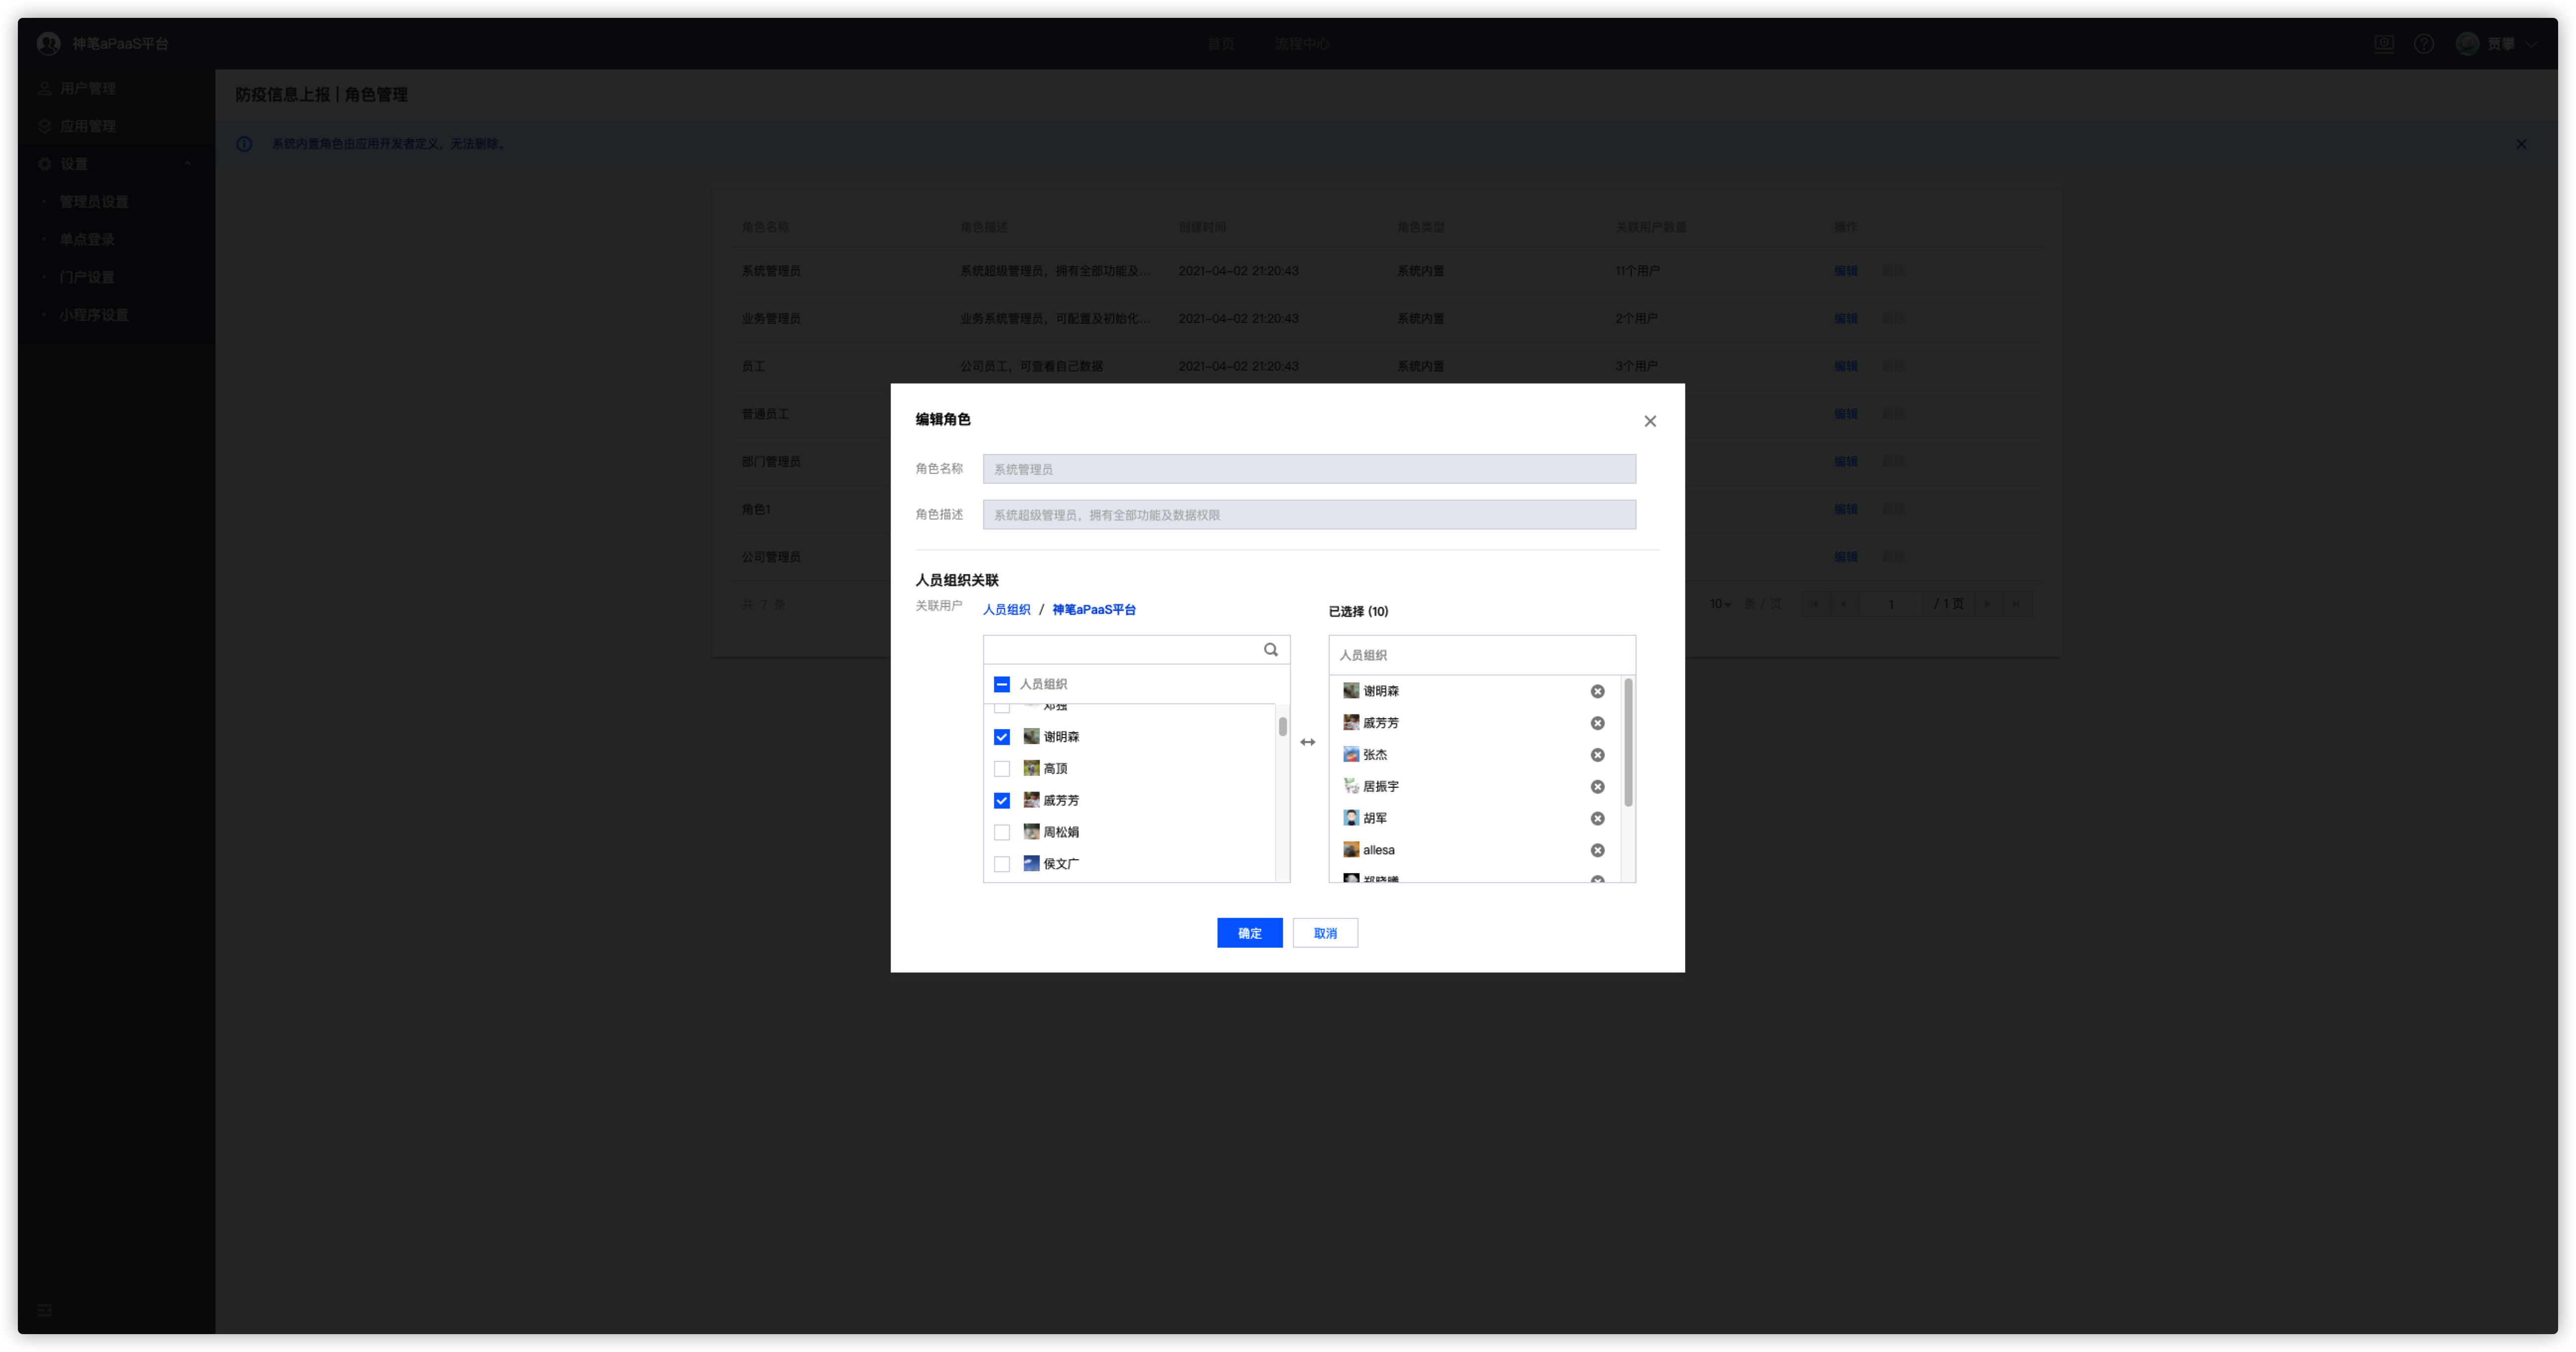This screenshot has height=1352, width=2576.
Task: Open 用户管理 in the sidebar
Action: coord(87,89)
